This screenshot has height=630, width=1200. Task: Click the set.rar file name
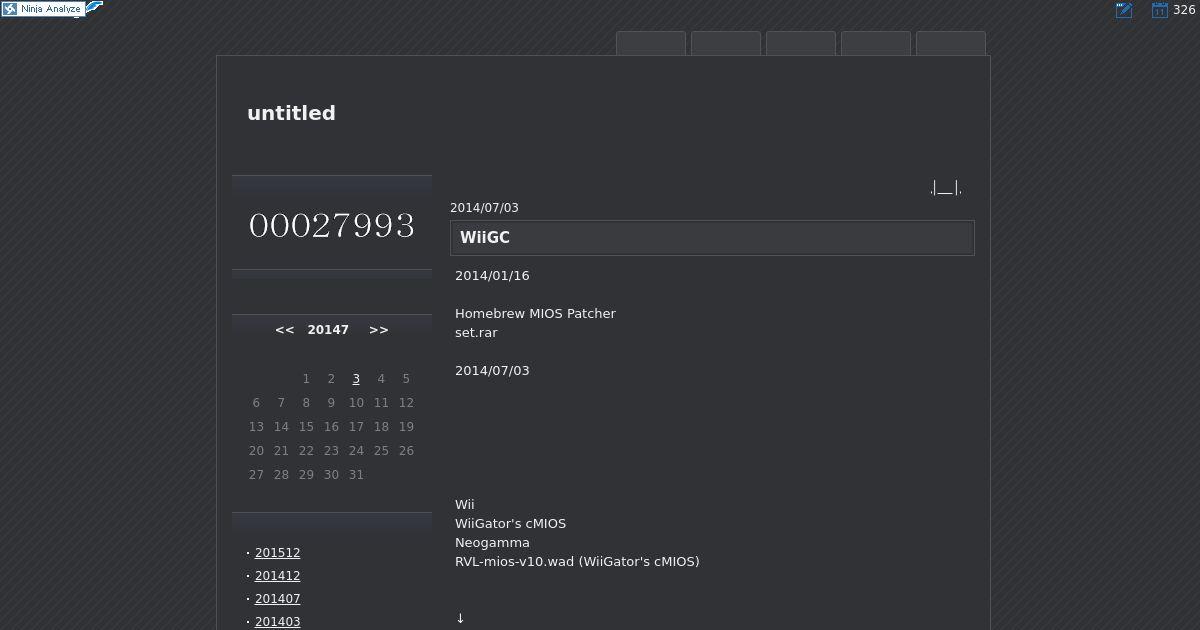pyautogui.click(x=476, y=333)
